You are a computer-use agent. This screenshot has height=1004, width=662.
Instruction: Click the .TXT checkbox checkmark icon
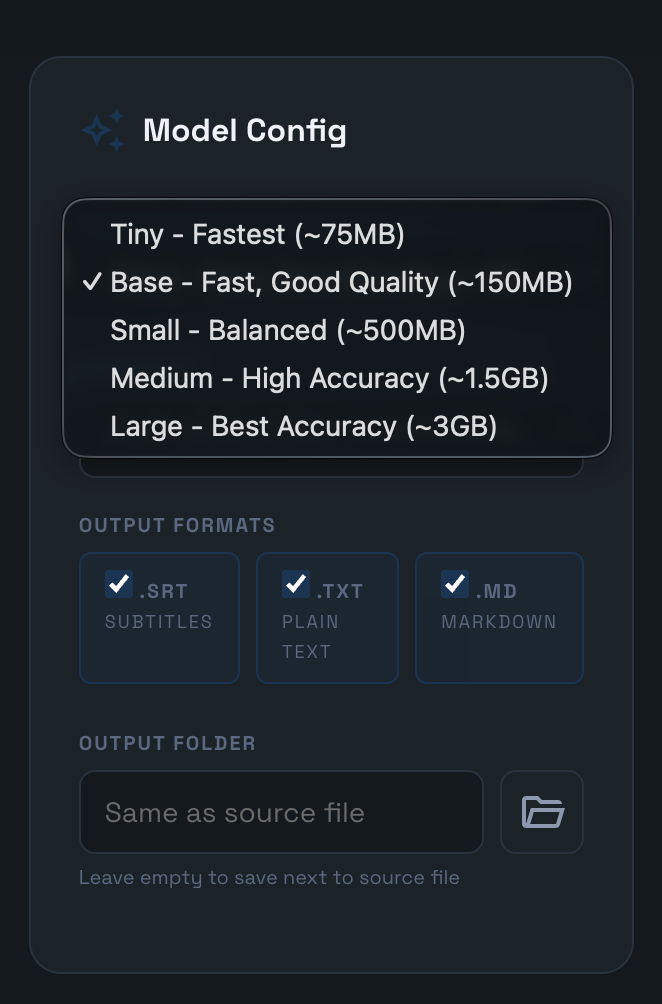(296, 582)
